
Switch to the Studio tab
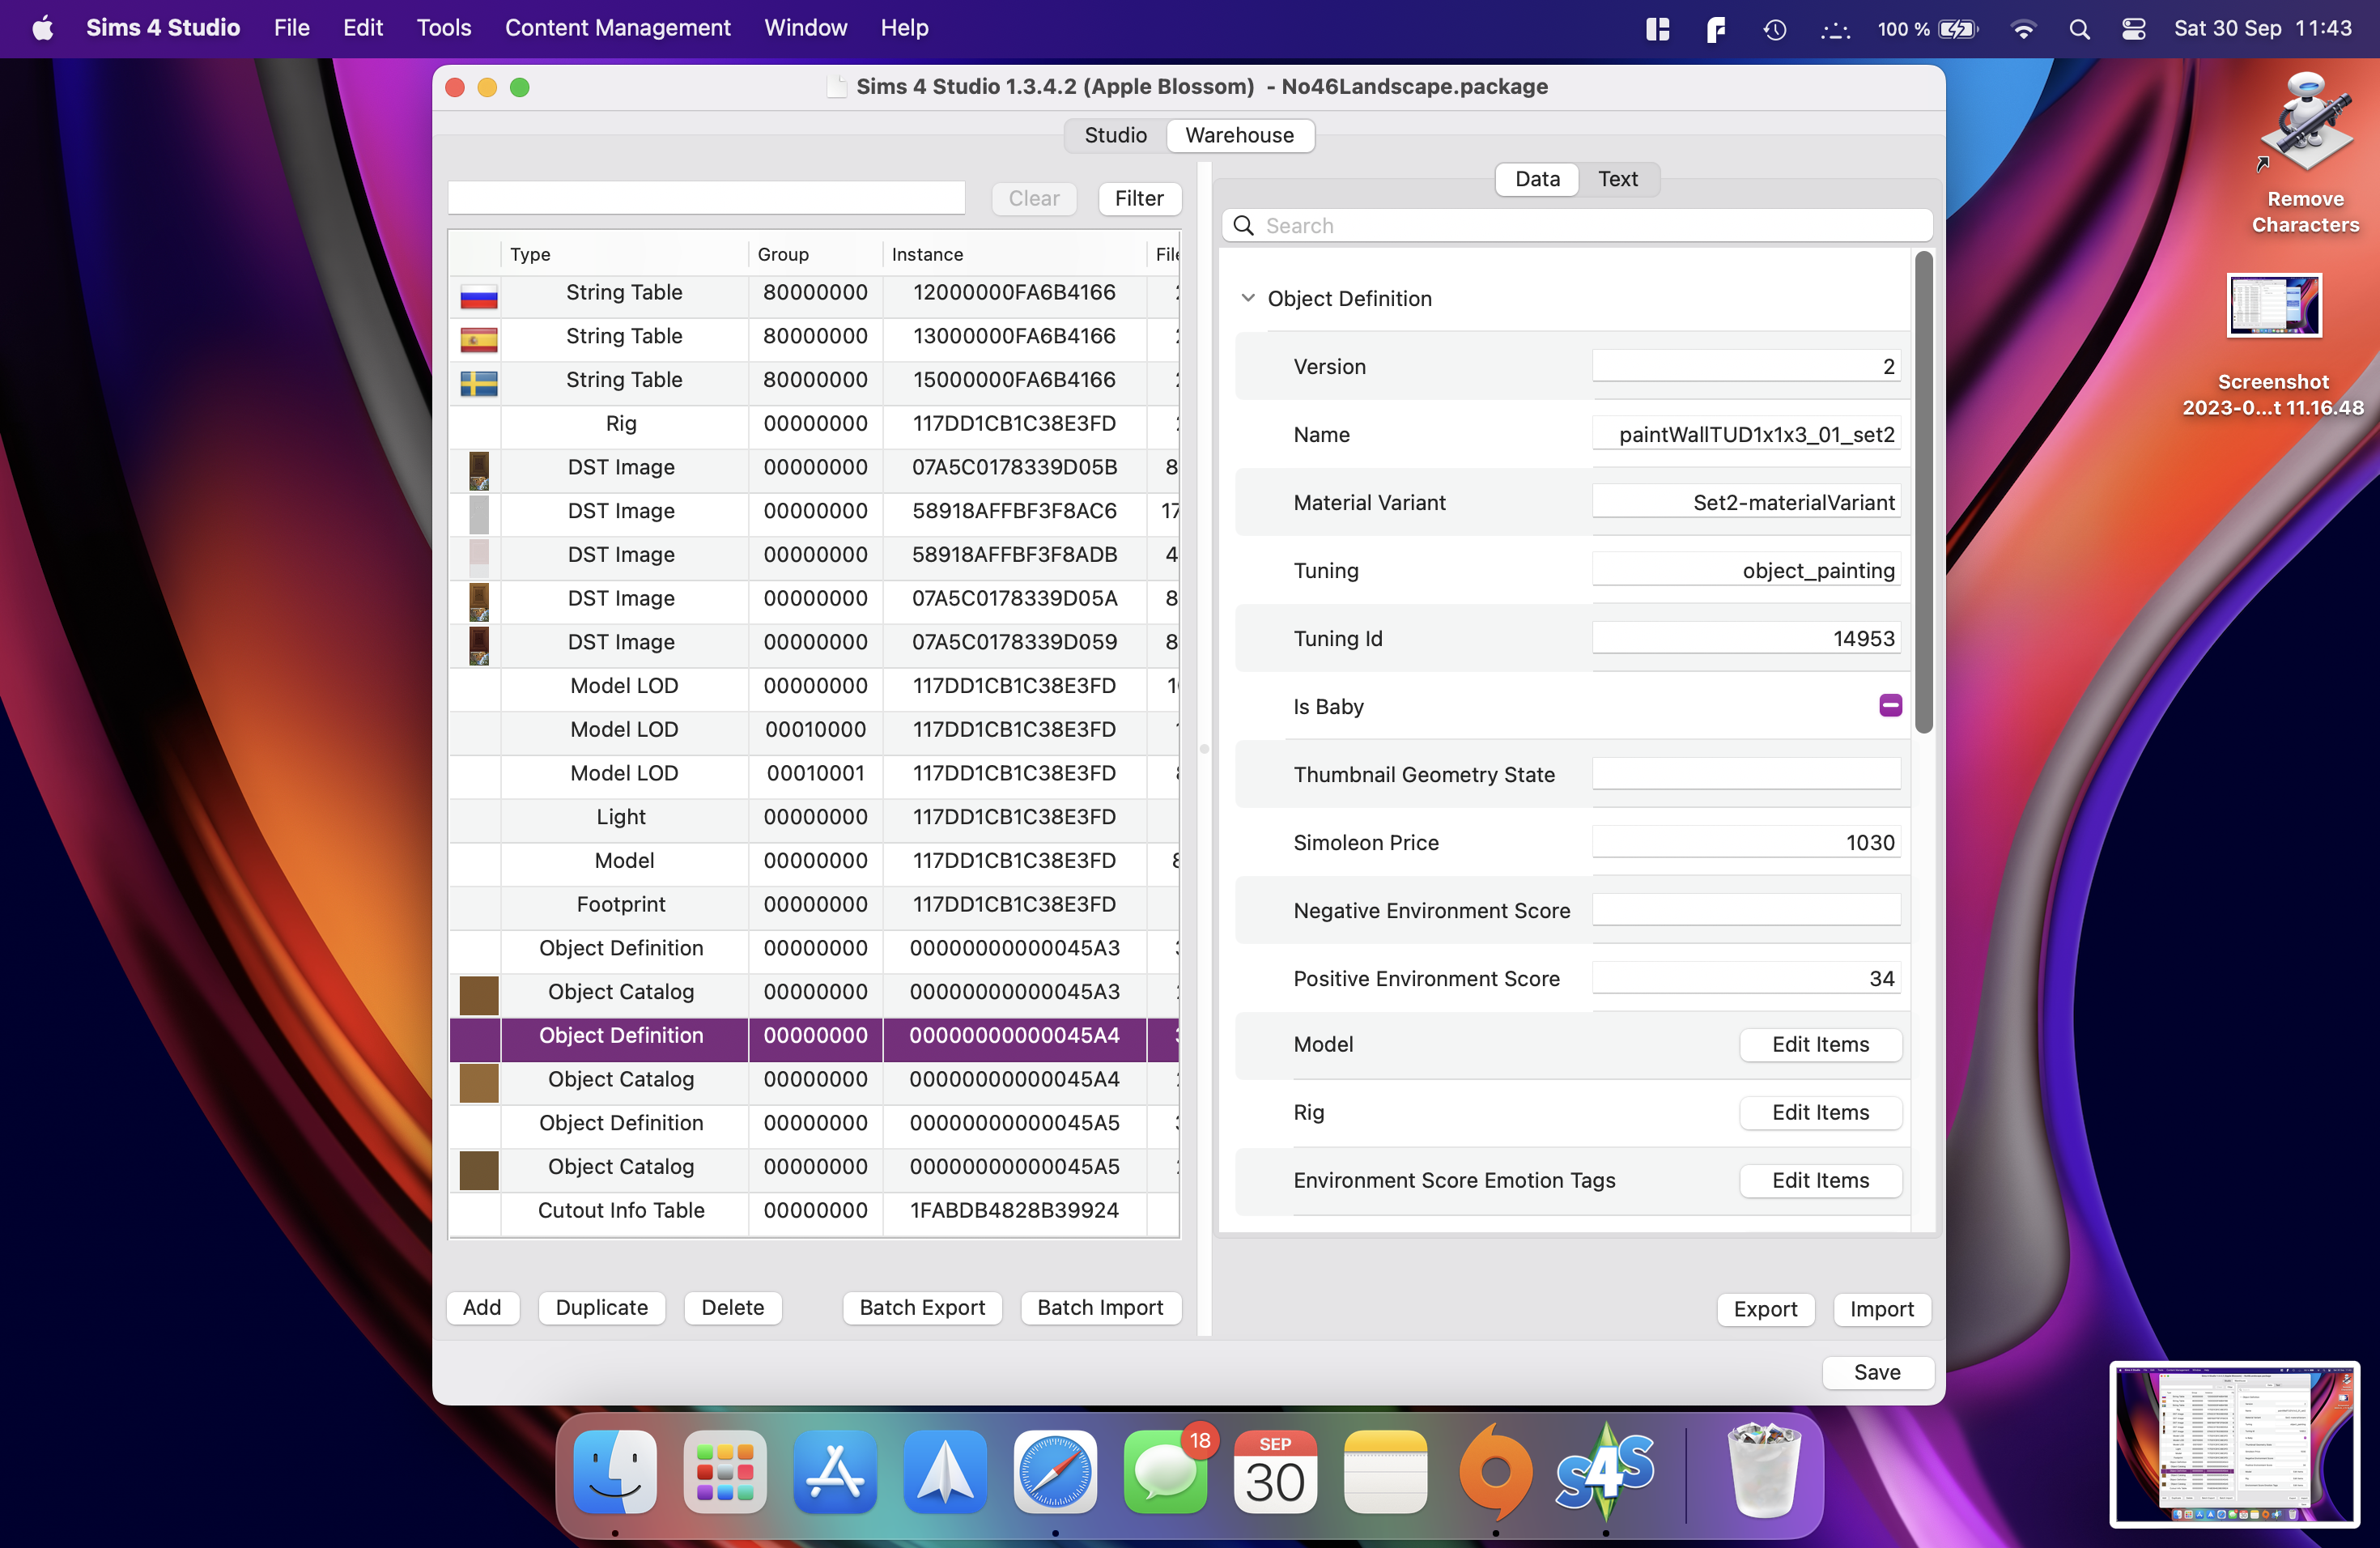(x=1115, y=135)
